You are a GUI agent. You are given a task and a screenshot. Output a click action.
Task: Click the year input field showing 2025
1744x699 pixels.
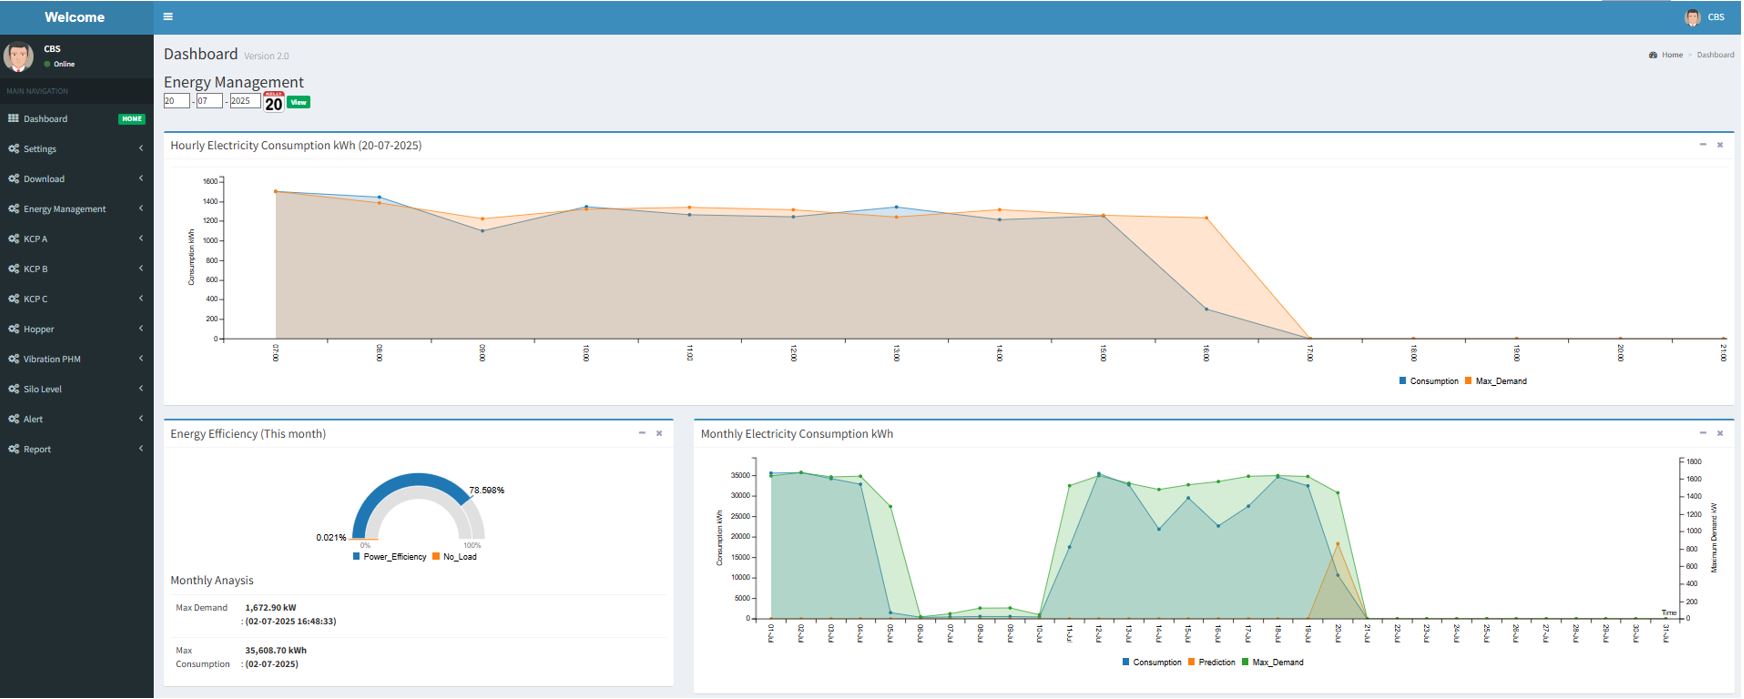tap(244, 101)
